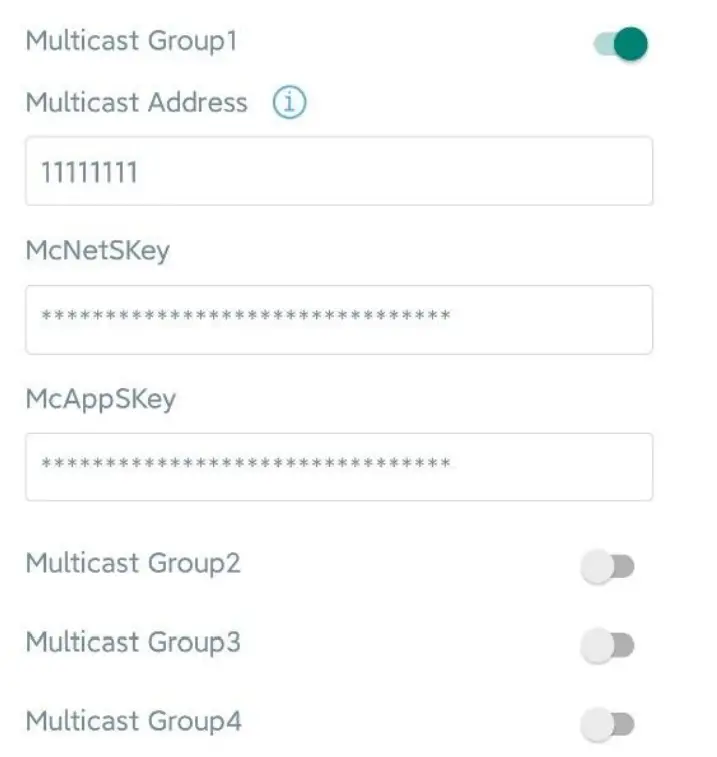Click into the McNetSKey input box
717x757 pixels.
(339, 319)
